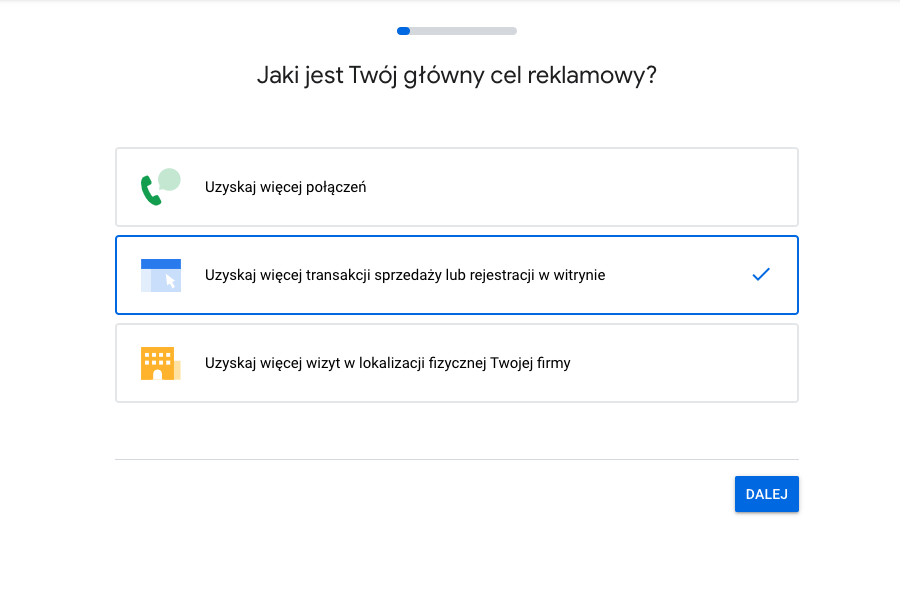Click the doorway of the building icon
This screenshot has height=590, width=900.
pos(157,374)
